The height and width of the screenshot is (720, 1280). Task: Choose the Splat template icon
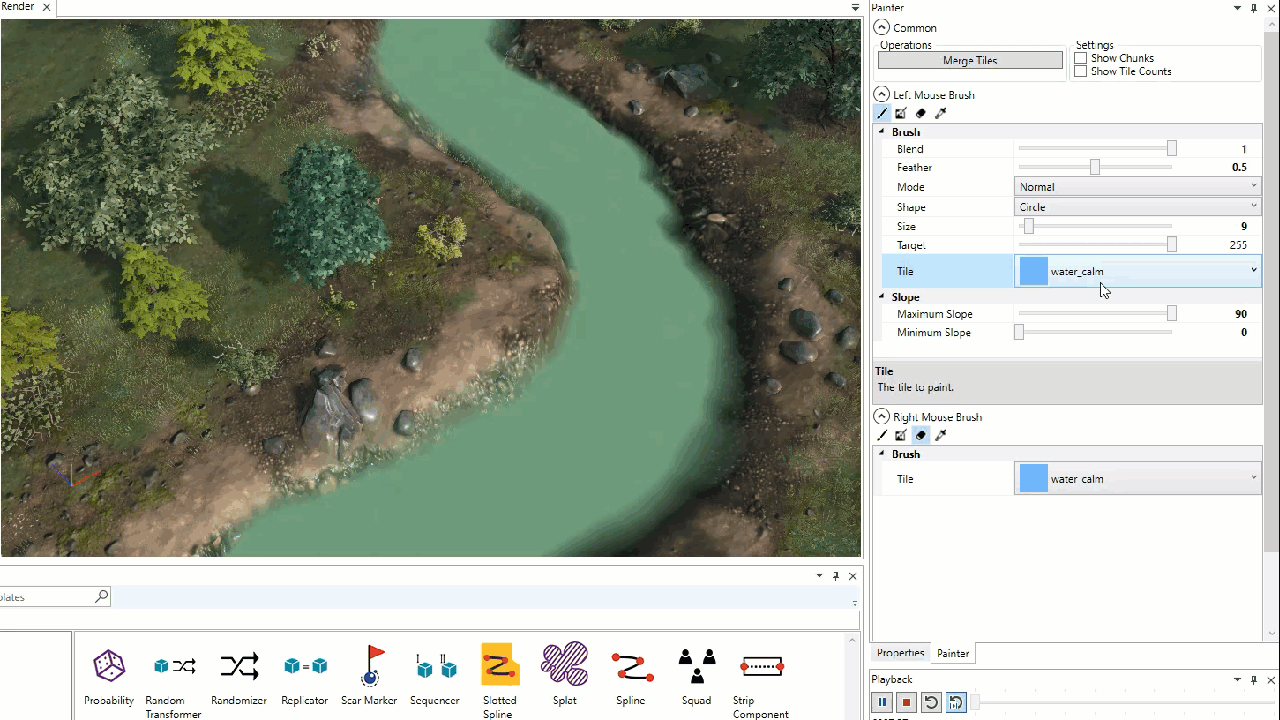pyautogui.click(x=565, y=664)
